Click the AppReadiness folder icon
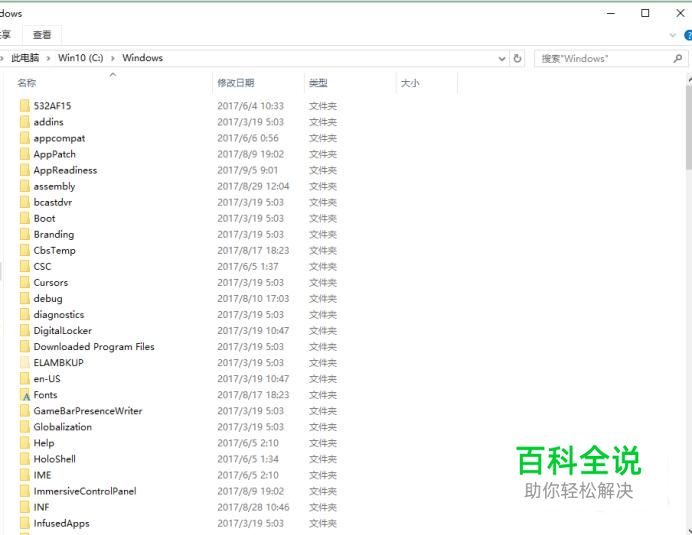Viewport: 692px width, 535px height. coord(25,170)
